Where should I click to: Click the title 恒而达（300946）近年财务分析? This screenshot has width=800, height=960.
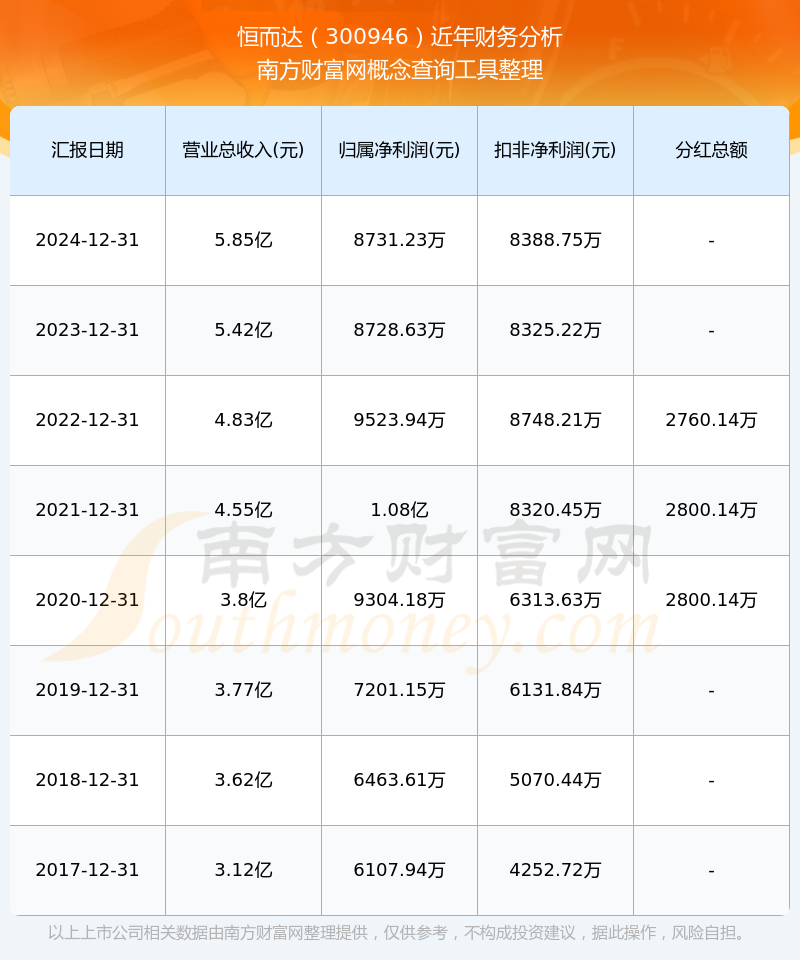[x=400, y=37]
